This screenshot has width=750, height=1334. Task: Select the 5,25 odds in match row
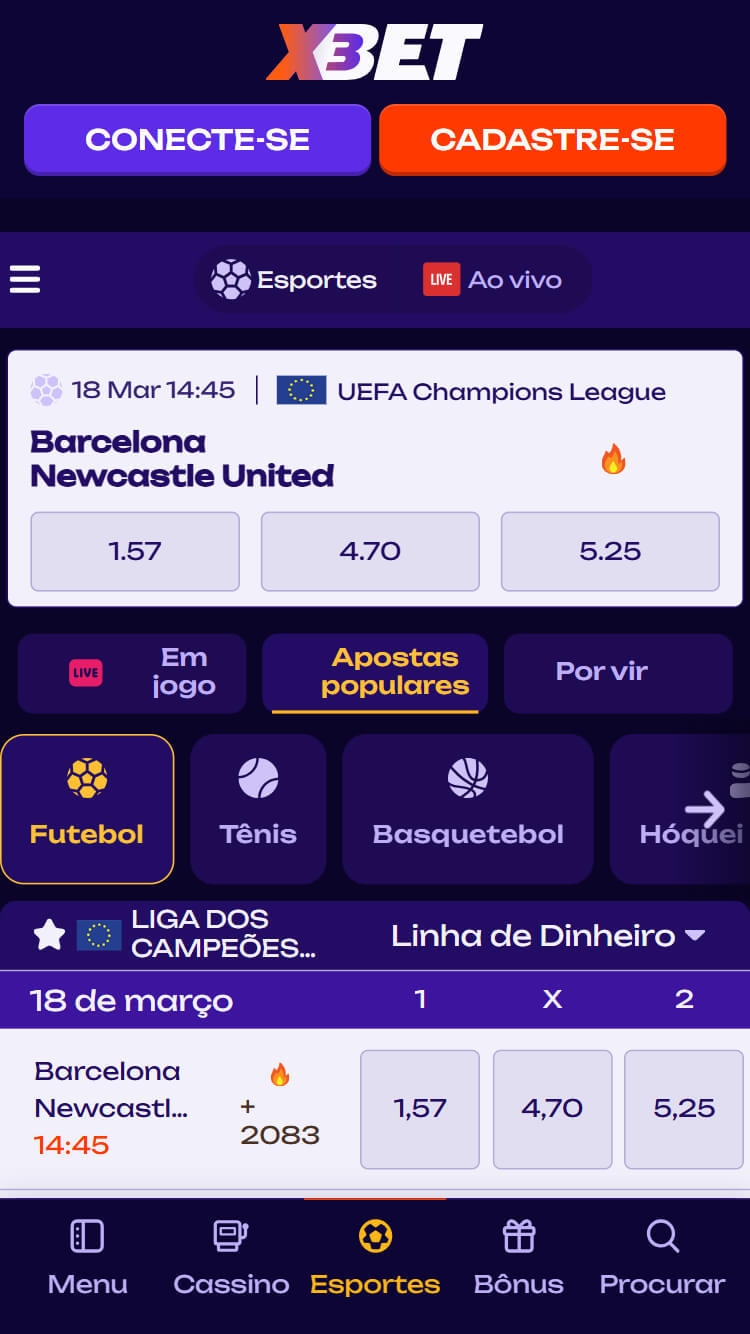[684, 1108]
